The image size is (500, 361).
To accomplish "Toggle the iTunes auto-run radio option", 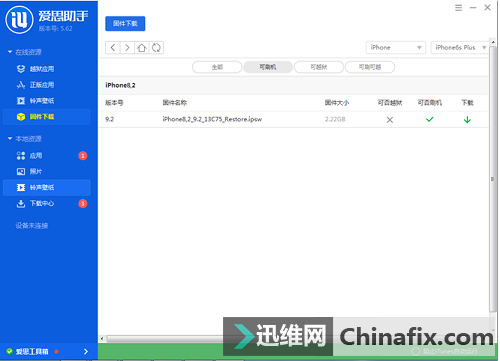I will click(415, 351).
